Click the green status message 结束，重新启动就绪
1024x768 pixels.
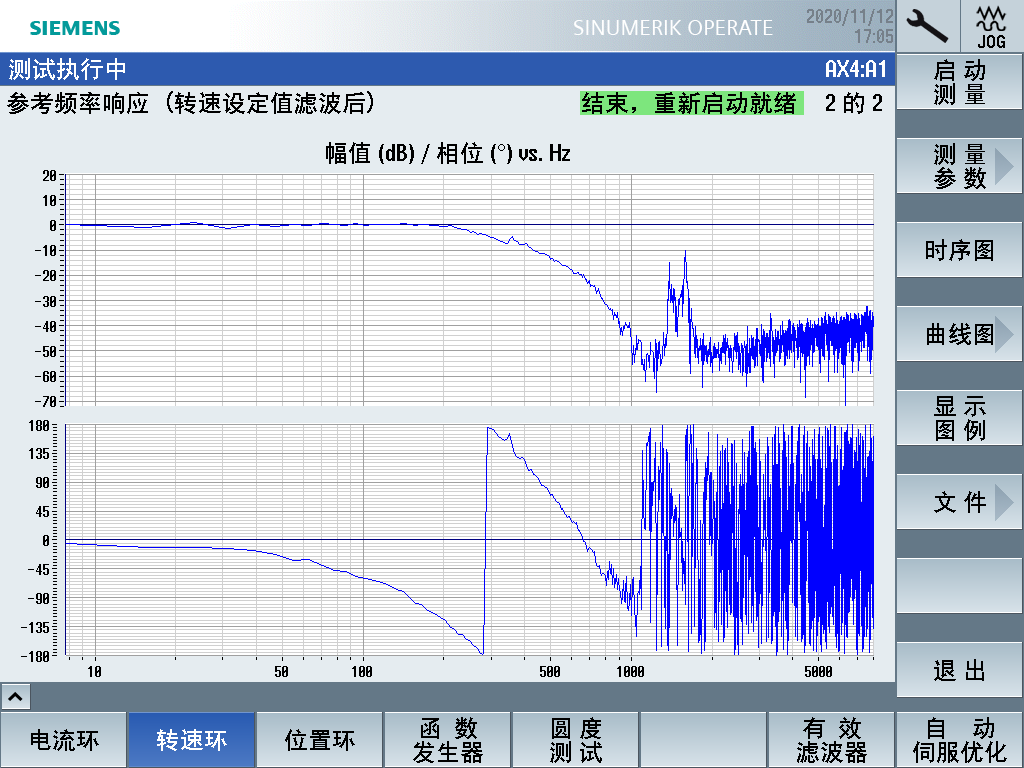click(690, 103)
